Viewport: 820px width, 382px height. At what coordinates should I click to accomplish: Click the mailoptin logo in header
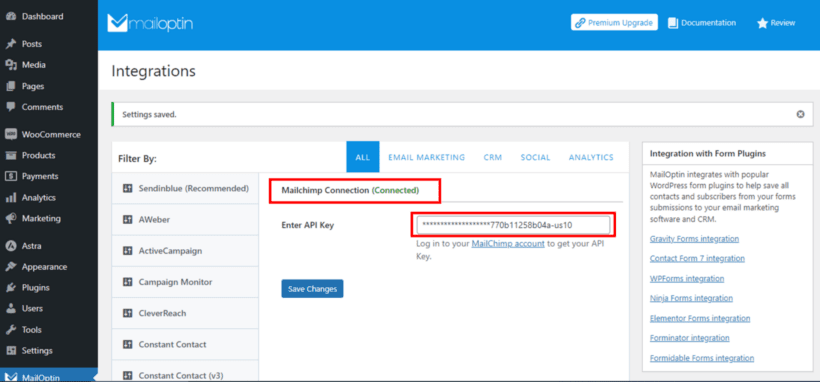pos(150,23)
